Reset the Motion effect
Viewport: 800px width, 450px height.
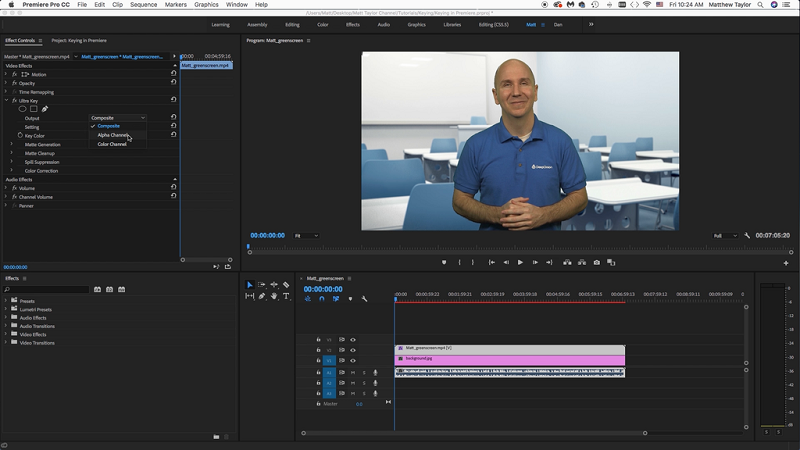point(174,74)
